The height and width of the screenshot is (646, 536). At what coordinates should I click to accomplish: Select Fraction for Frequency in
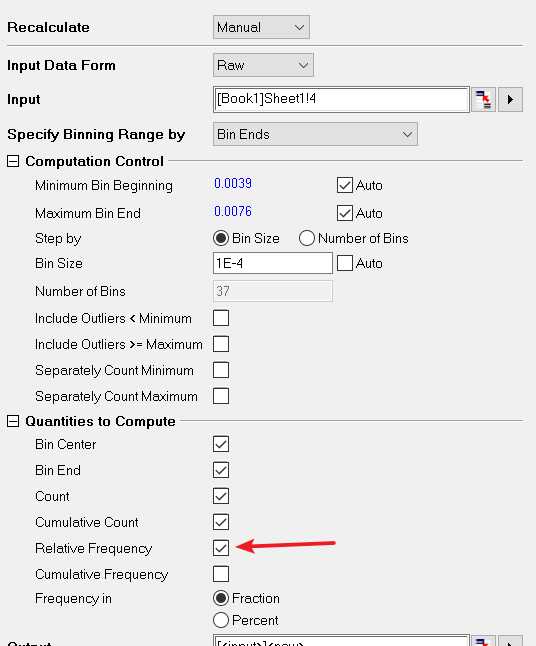[x=221, y=598]
